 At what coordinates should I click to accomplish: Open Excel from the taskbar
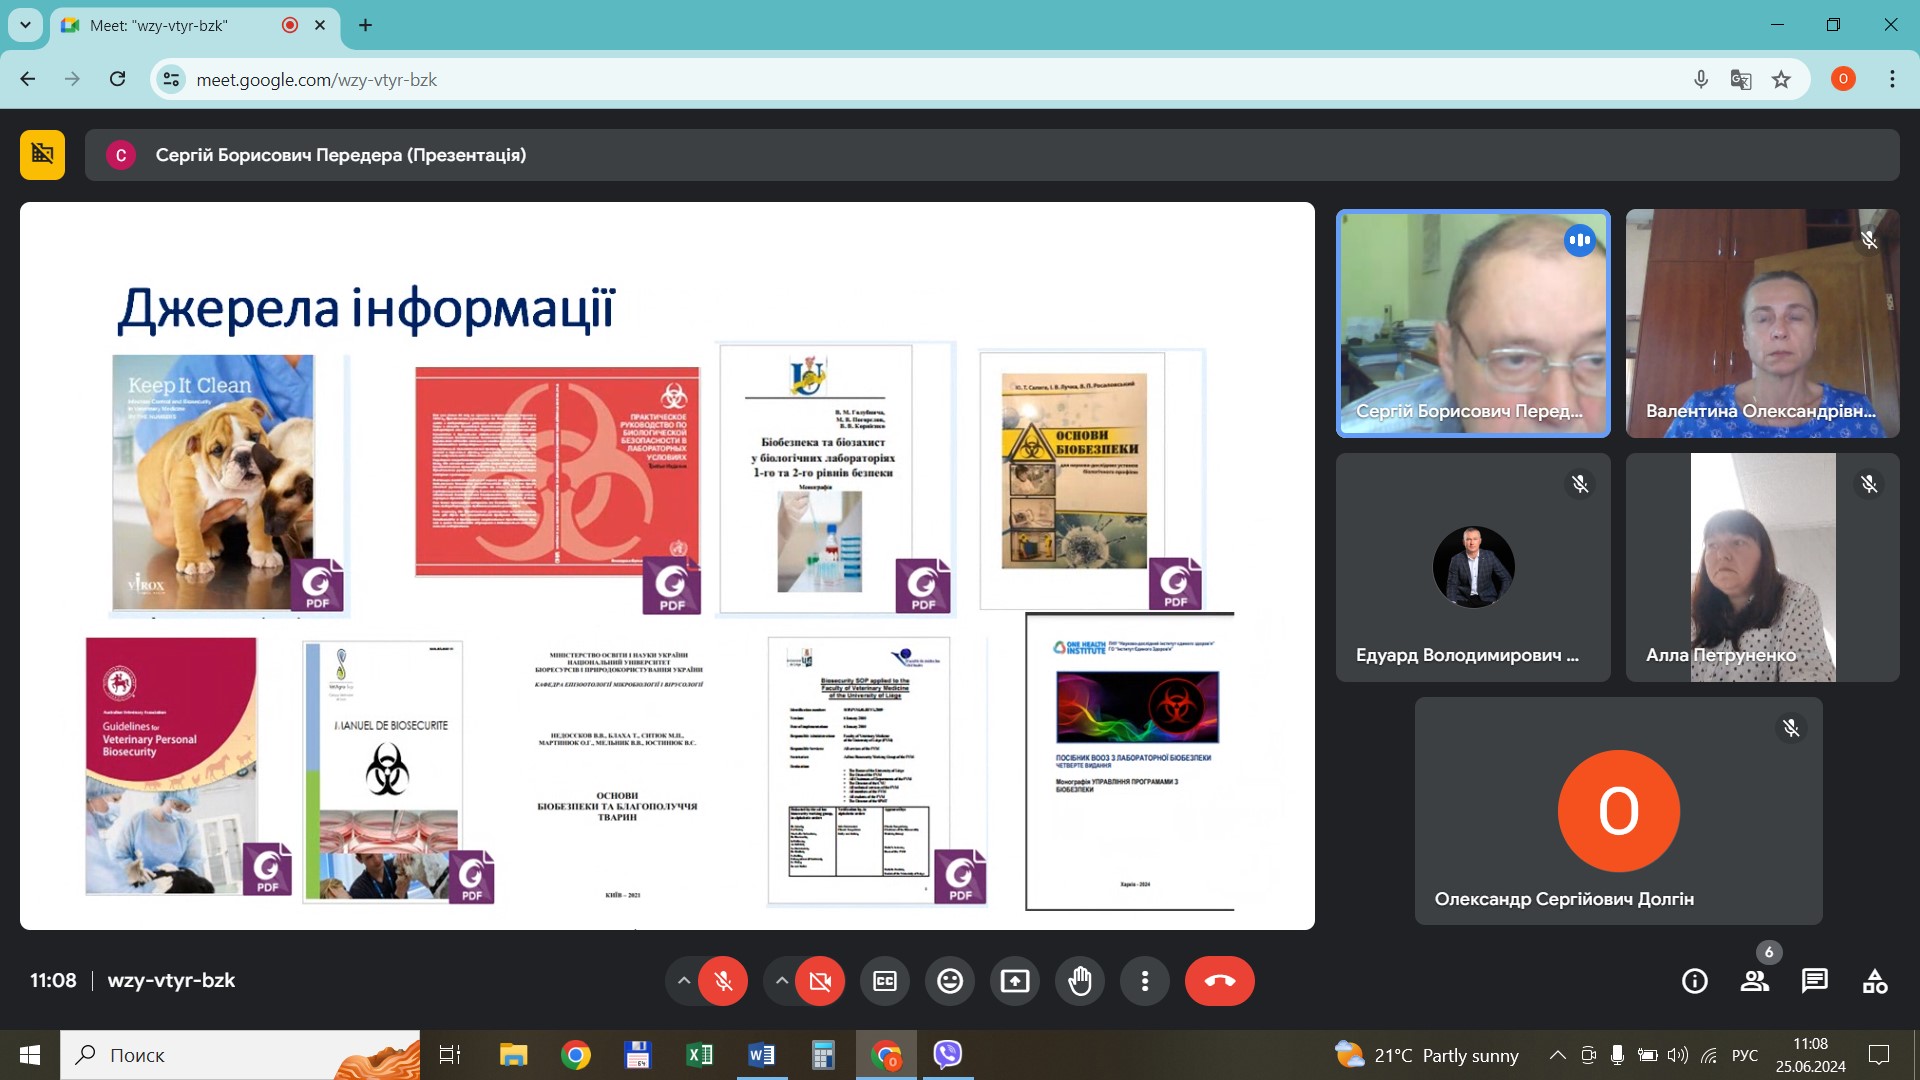(699, 1055)
